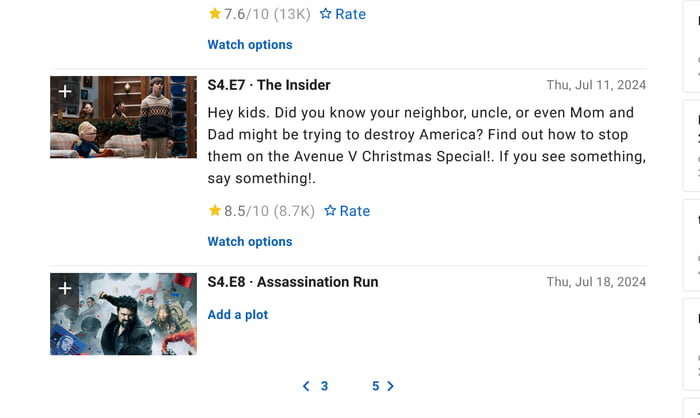The height and width of the screenshot is (418, 700).
Task: Rate The Insider episode
Action: [347, 211]
